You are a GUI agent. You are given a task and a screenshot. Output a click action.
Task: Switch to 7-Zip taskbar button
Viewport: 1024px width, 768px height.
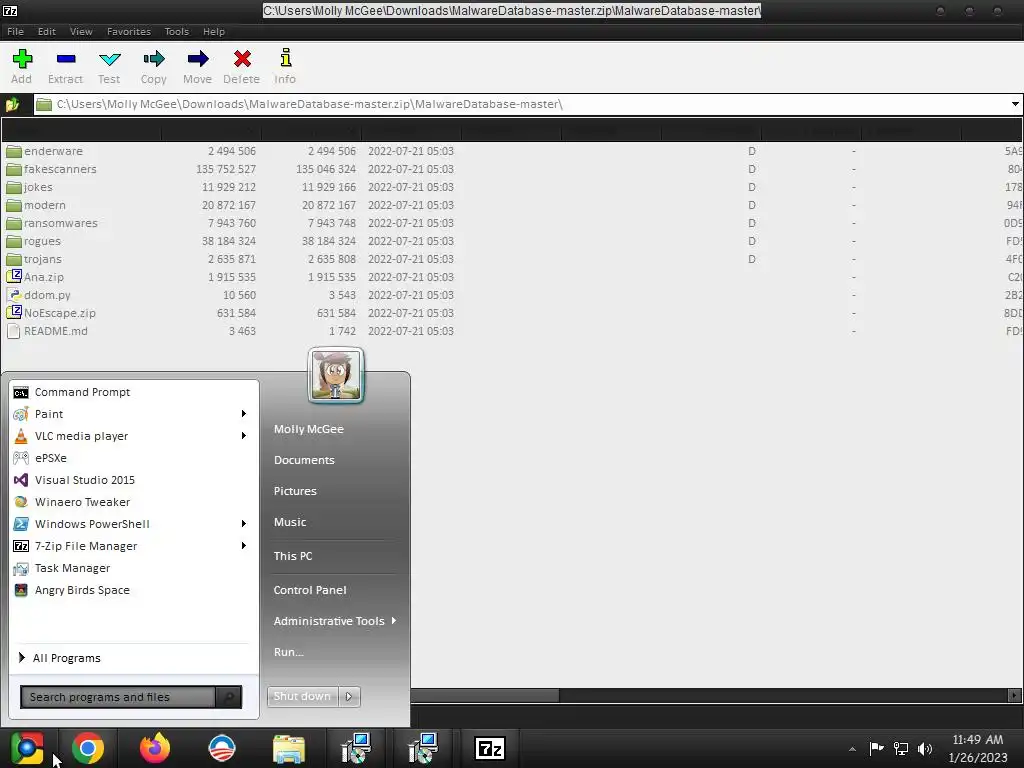point(490,748)
